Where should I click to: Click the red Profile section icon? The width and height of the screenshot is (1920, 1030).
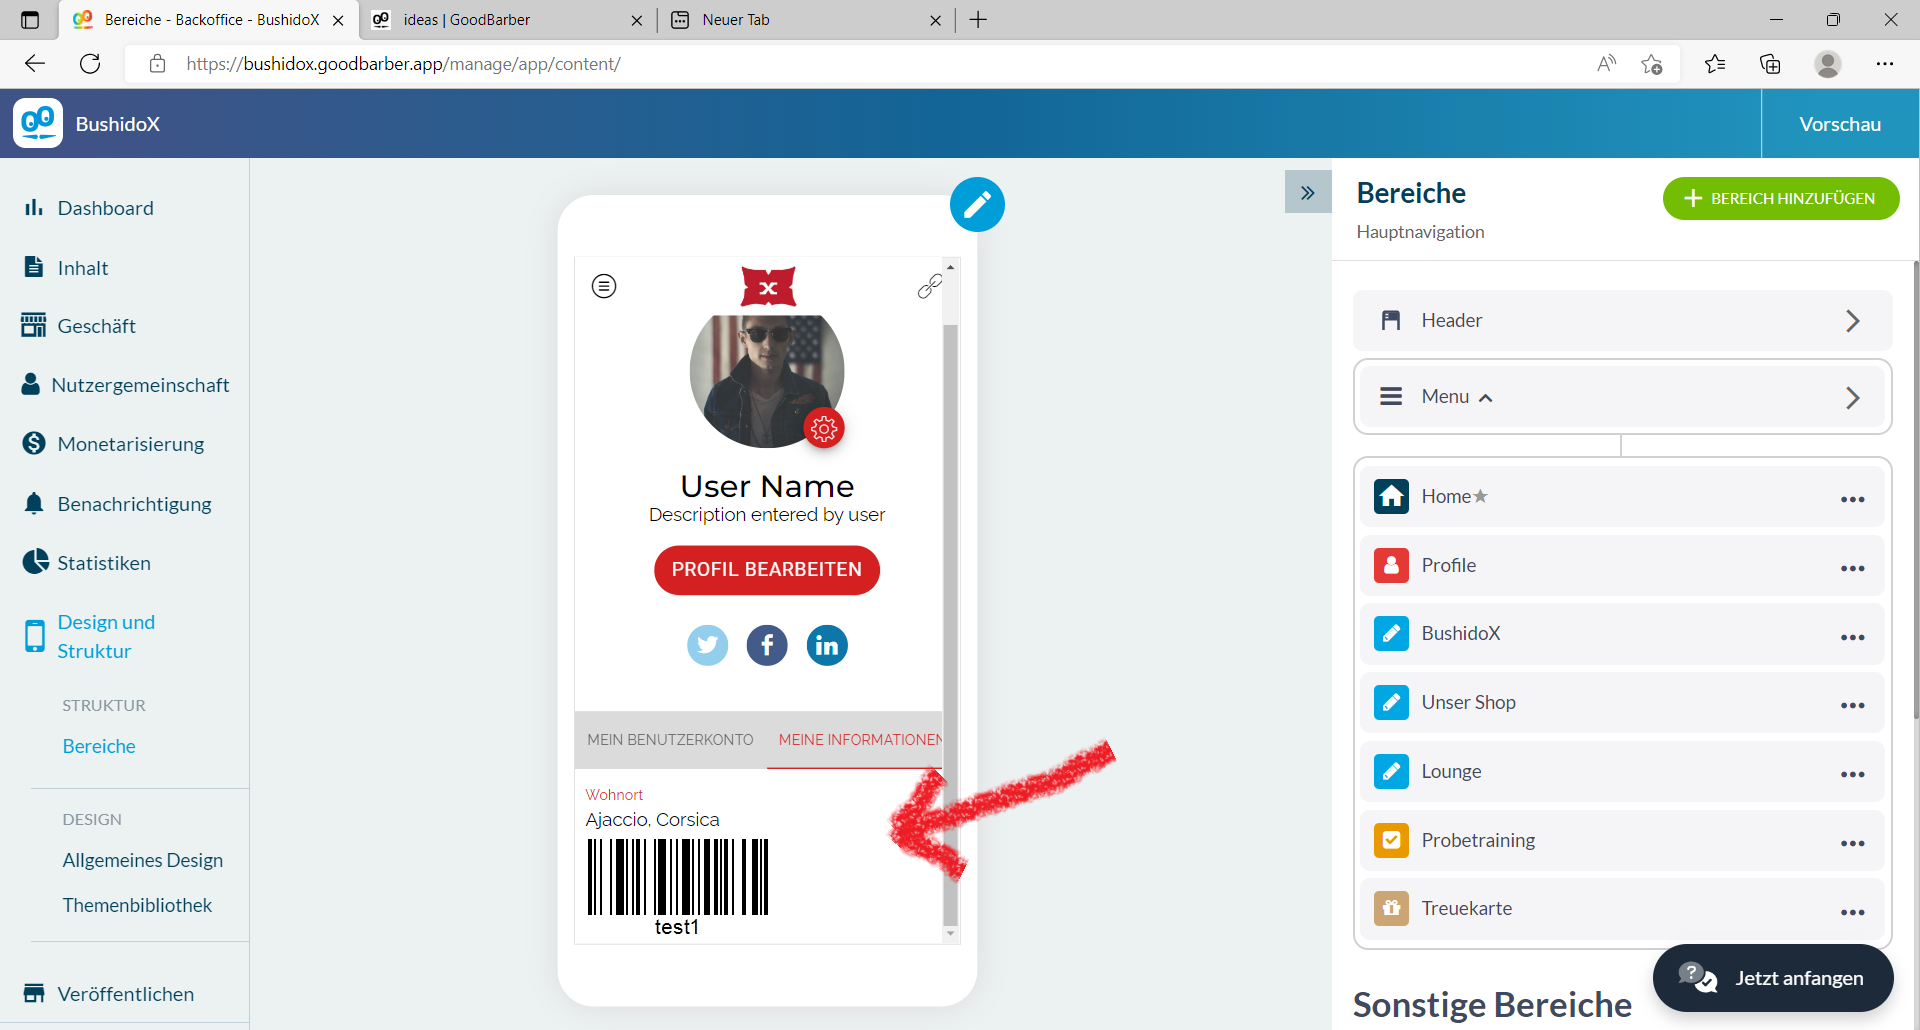pos(1391,565)
